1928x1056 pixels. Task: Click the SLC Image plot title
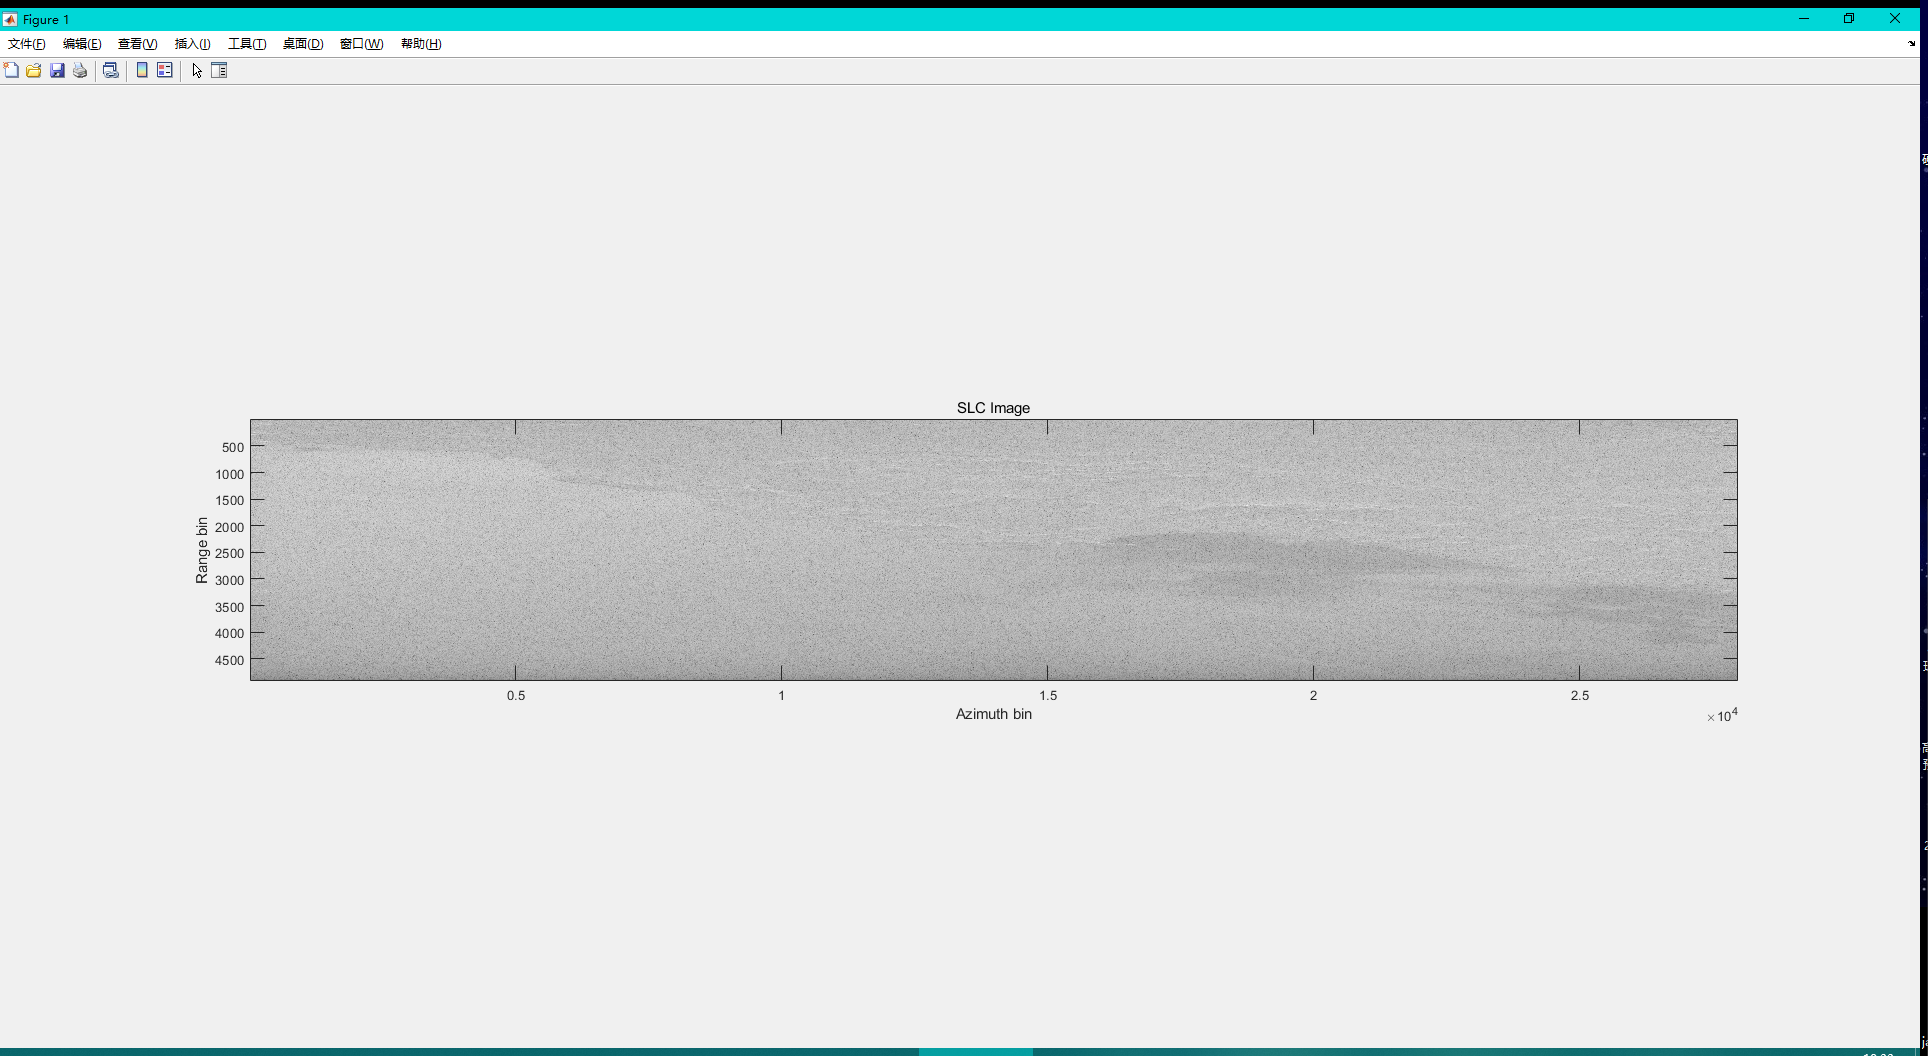993,408
